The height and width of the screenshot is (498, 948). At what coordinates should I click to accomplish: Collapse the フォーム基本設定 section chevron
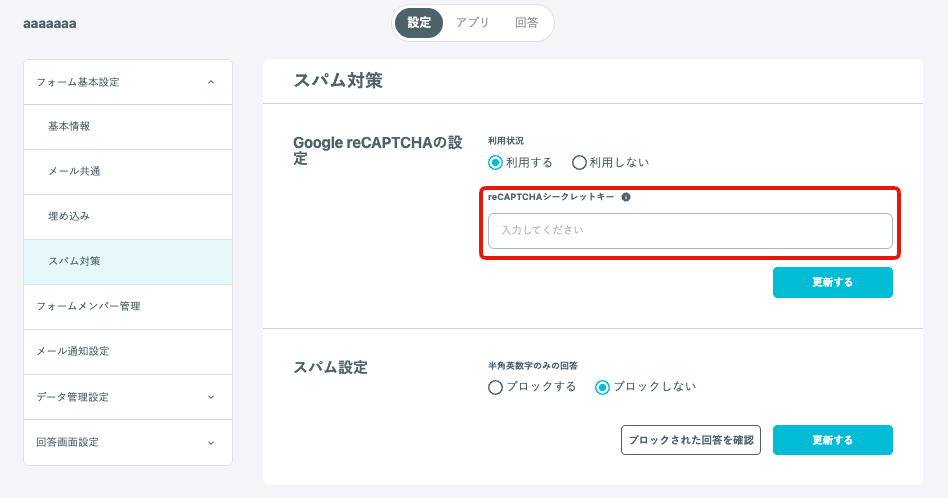tap(210, 82)
